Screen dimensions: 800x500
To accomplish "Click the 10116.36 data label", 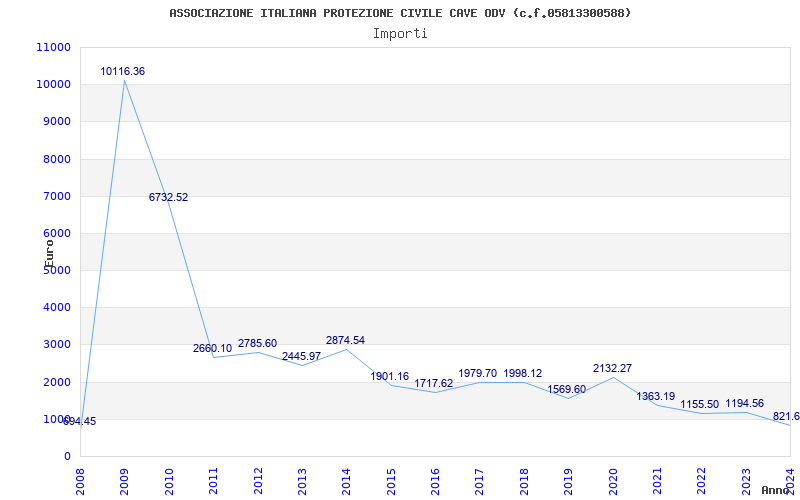I will [x=122, y=71].
